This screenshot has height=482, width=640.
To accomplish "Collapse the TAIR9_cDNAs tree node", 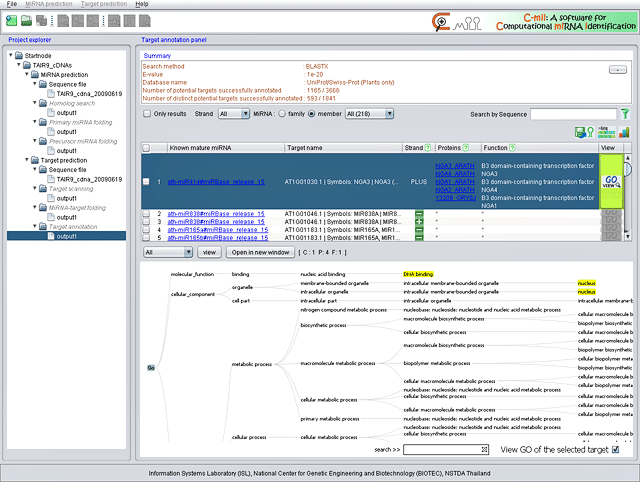I will [x=19, y=64].
